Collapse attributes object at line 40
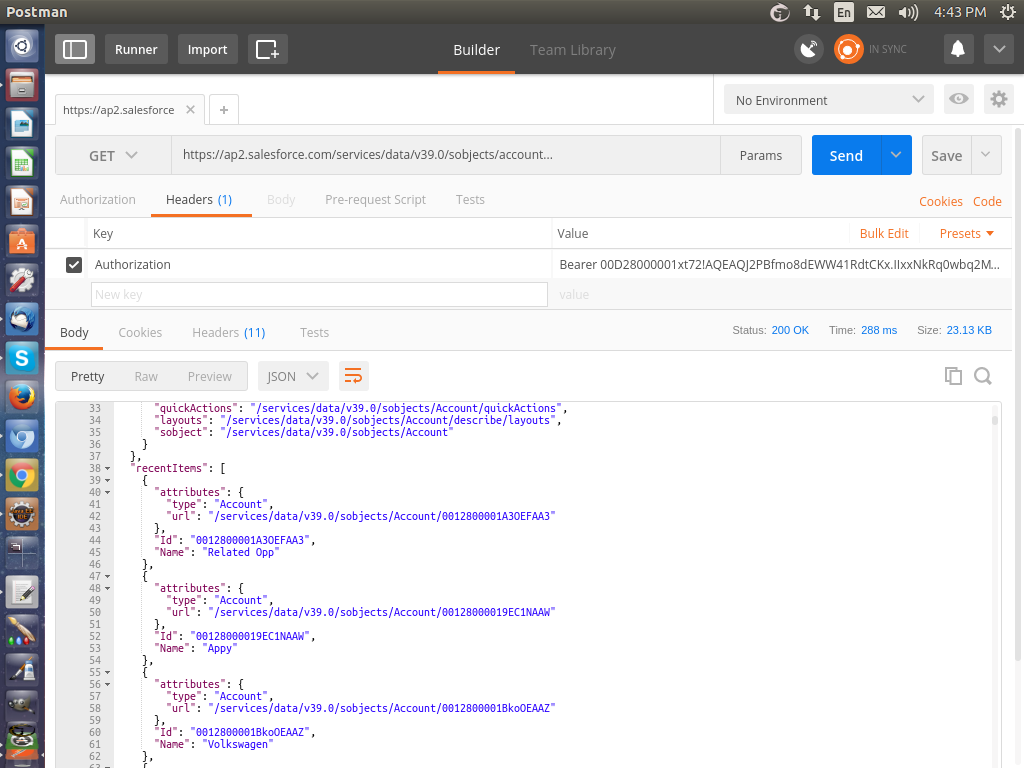Viewport: 1024px width, 768px height. click(x=108, y=492)
